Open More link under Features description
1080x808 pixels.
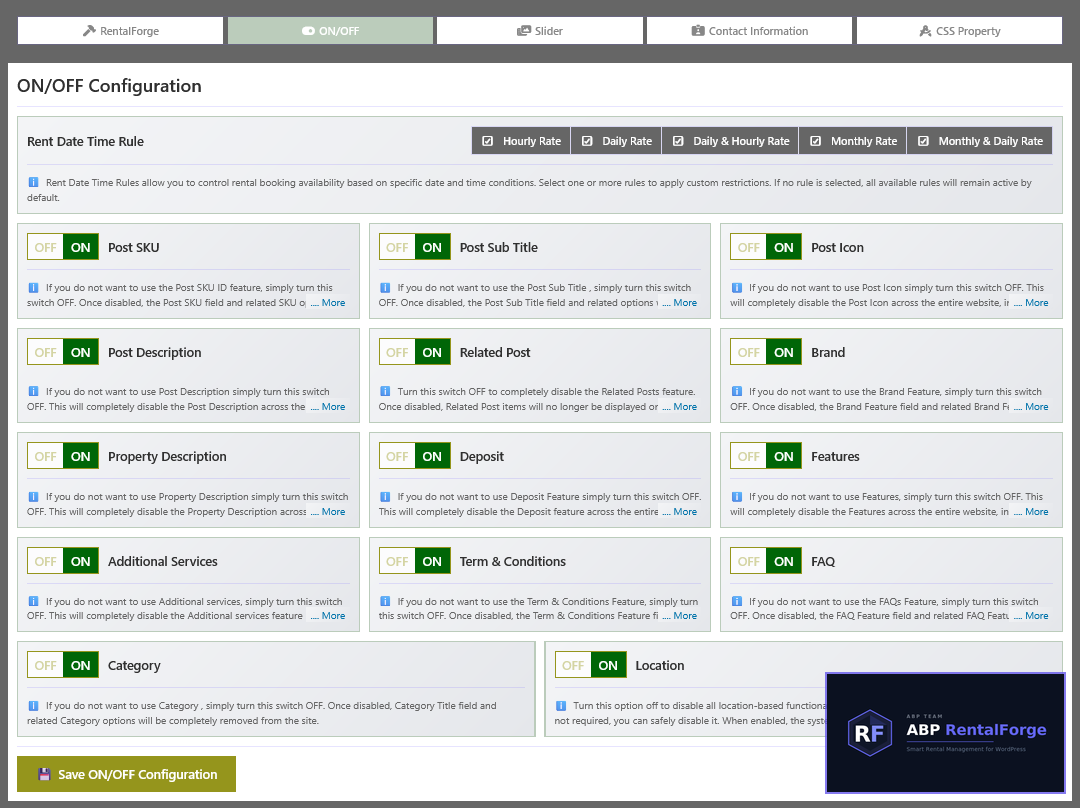1031,512
